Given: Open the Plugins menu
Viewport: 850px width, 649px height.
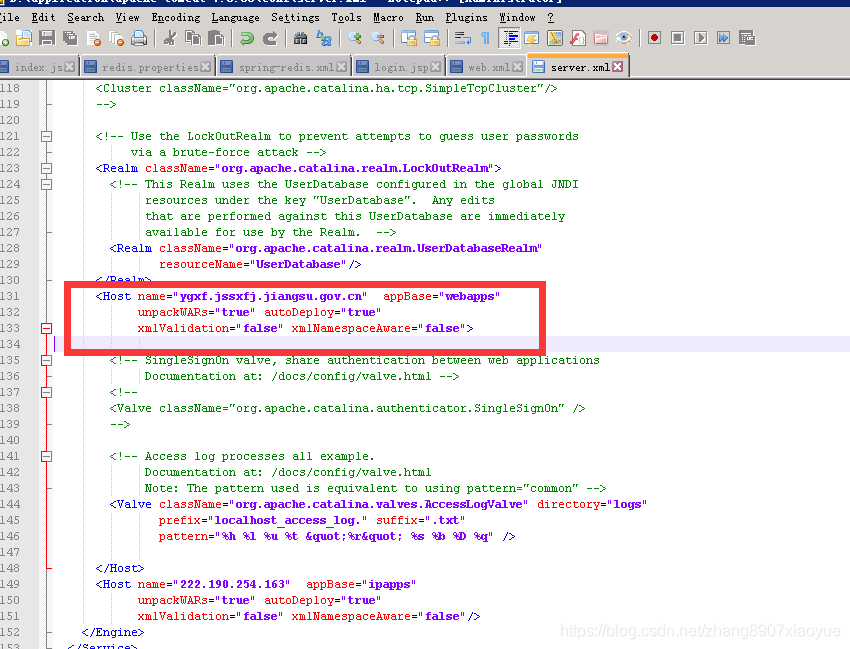Looking at the screenshot, I should pyautogui.click(x=466, y=17).
